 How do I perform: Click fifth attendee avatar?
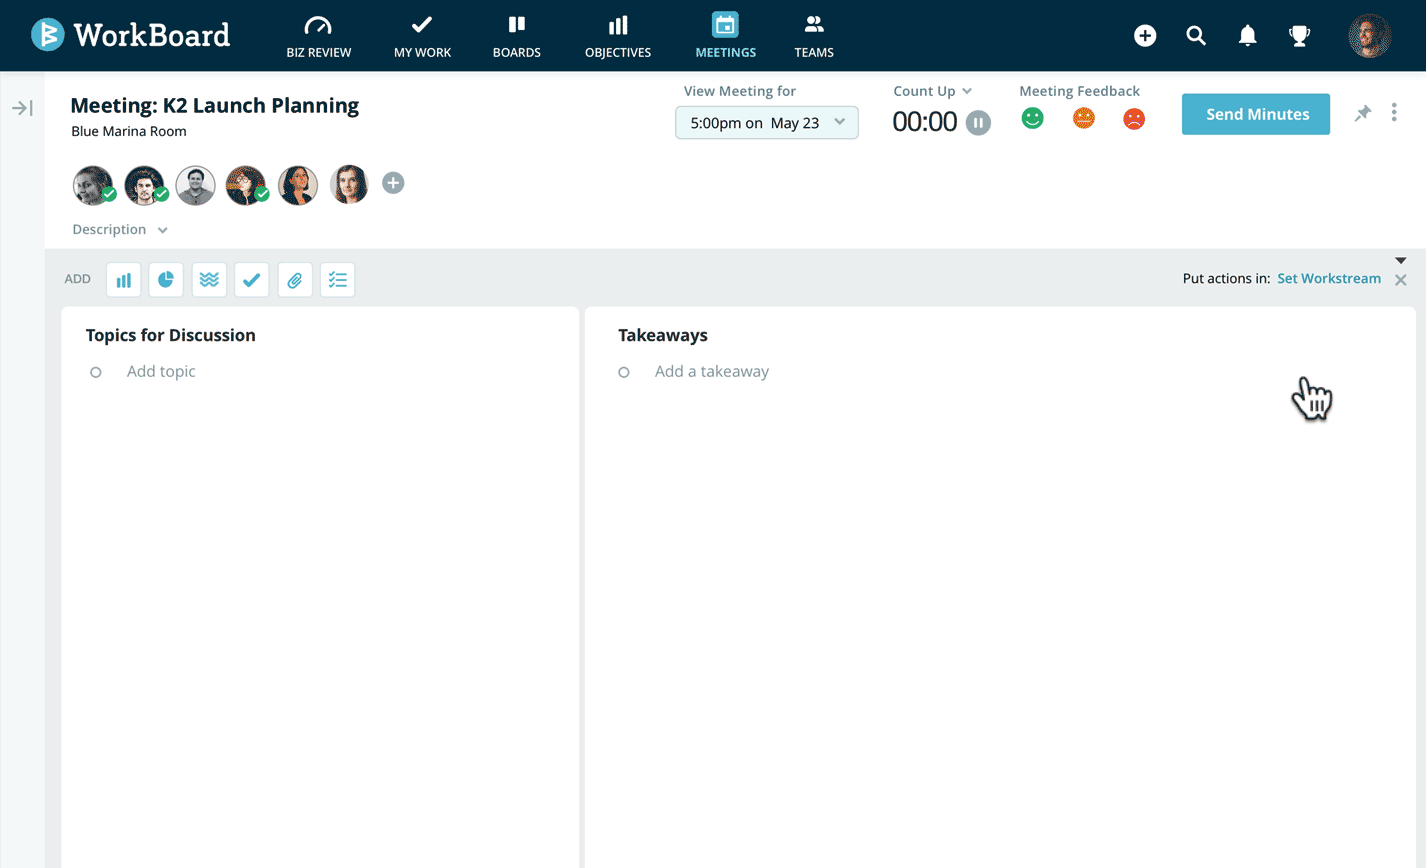coord(298,185)
